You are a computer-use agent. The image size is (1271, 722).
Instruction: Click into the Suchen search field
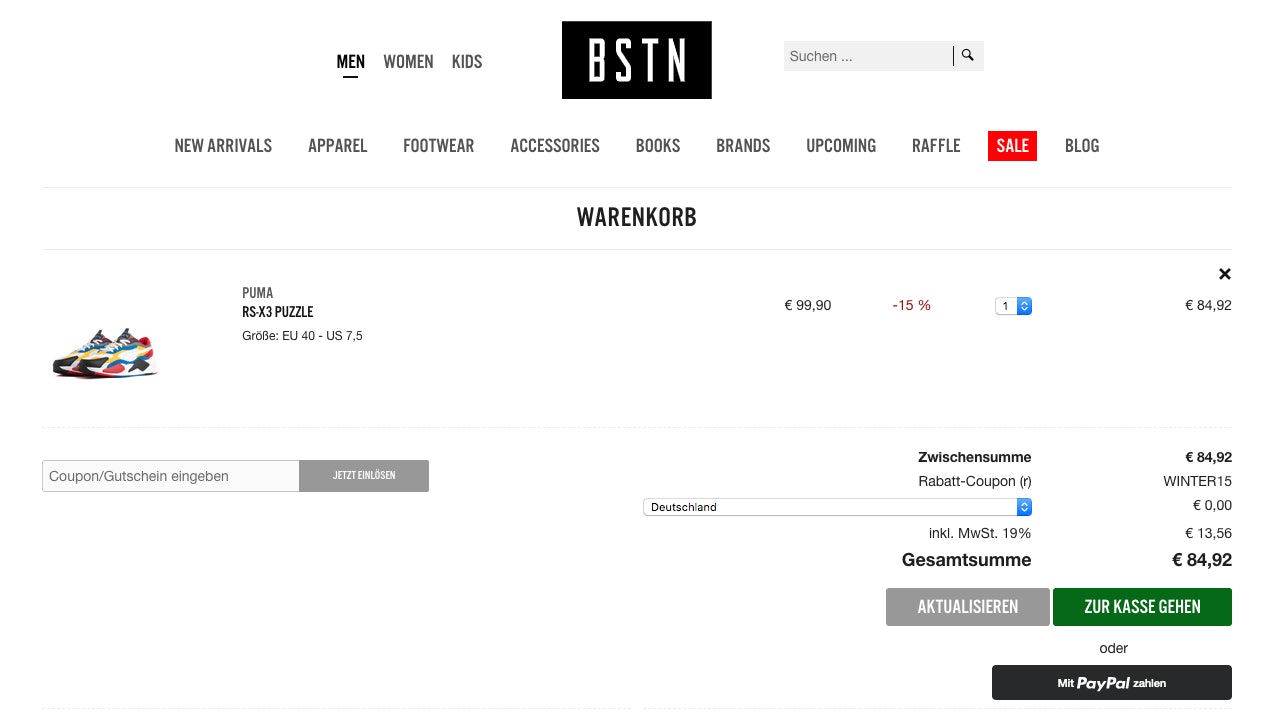click(867, 56)
